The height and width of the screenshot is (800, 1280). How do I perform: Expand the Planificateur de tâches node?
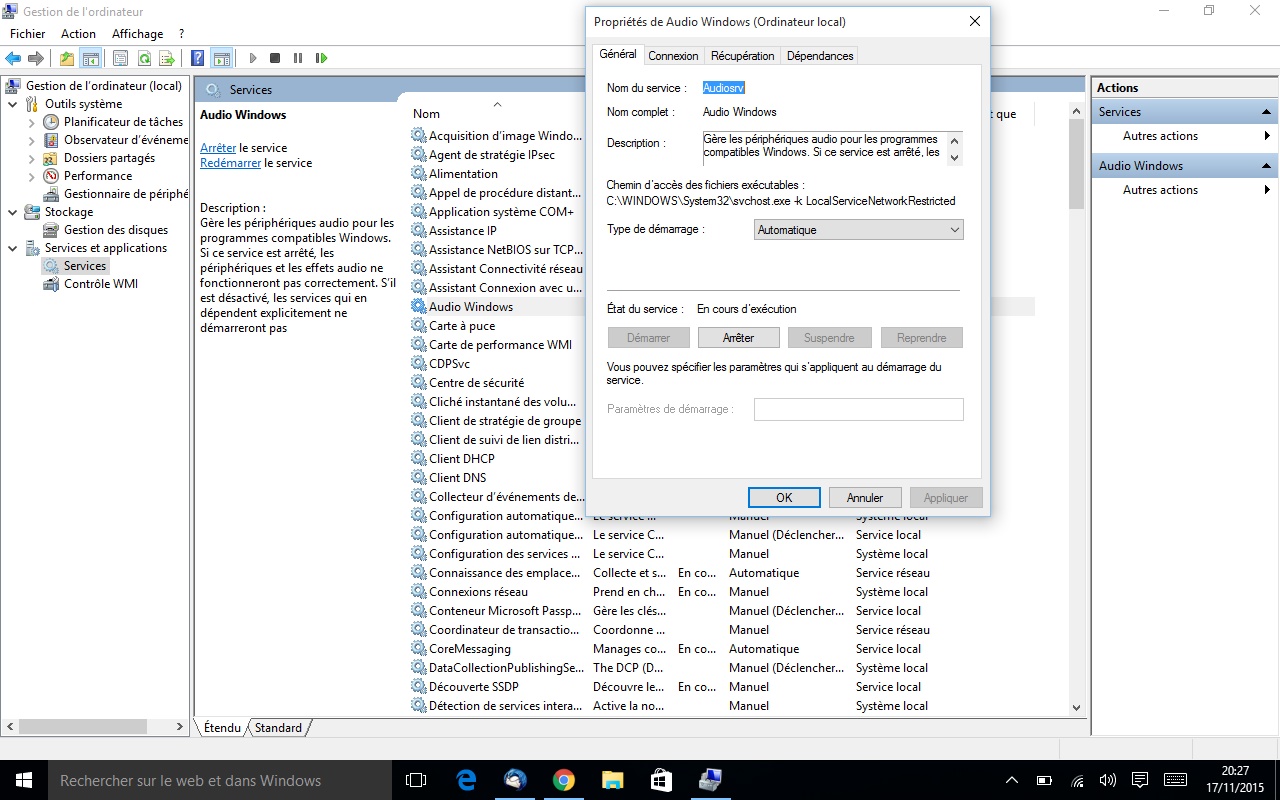click(x=32, y=122)
